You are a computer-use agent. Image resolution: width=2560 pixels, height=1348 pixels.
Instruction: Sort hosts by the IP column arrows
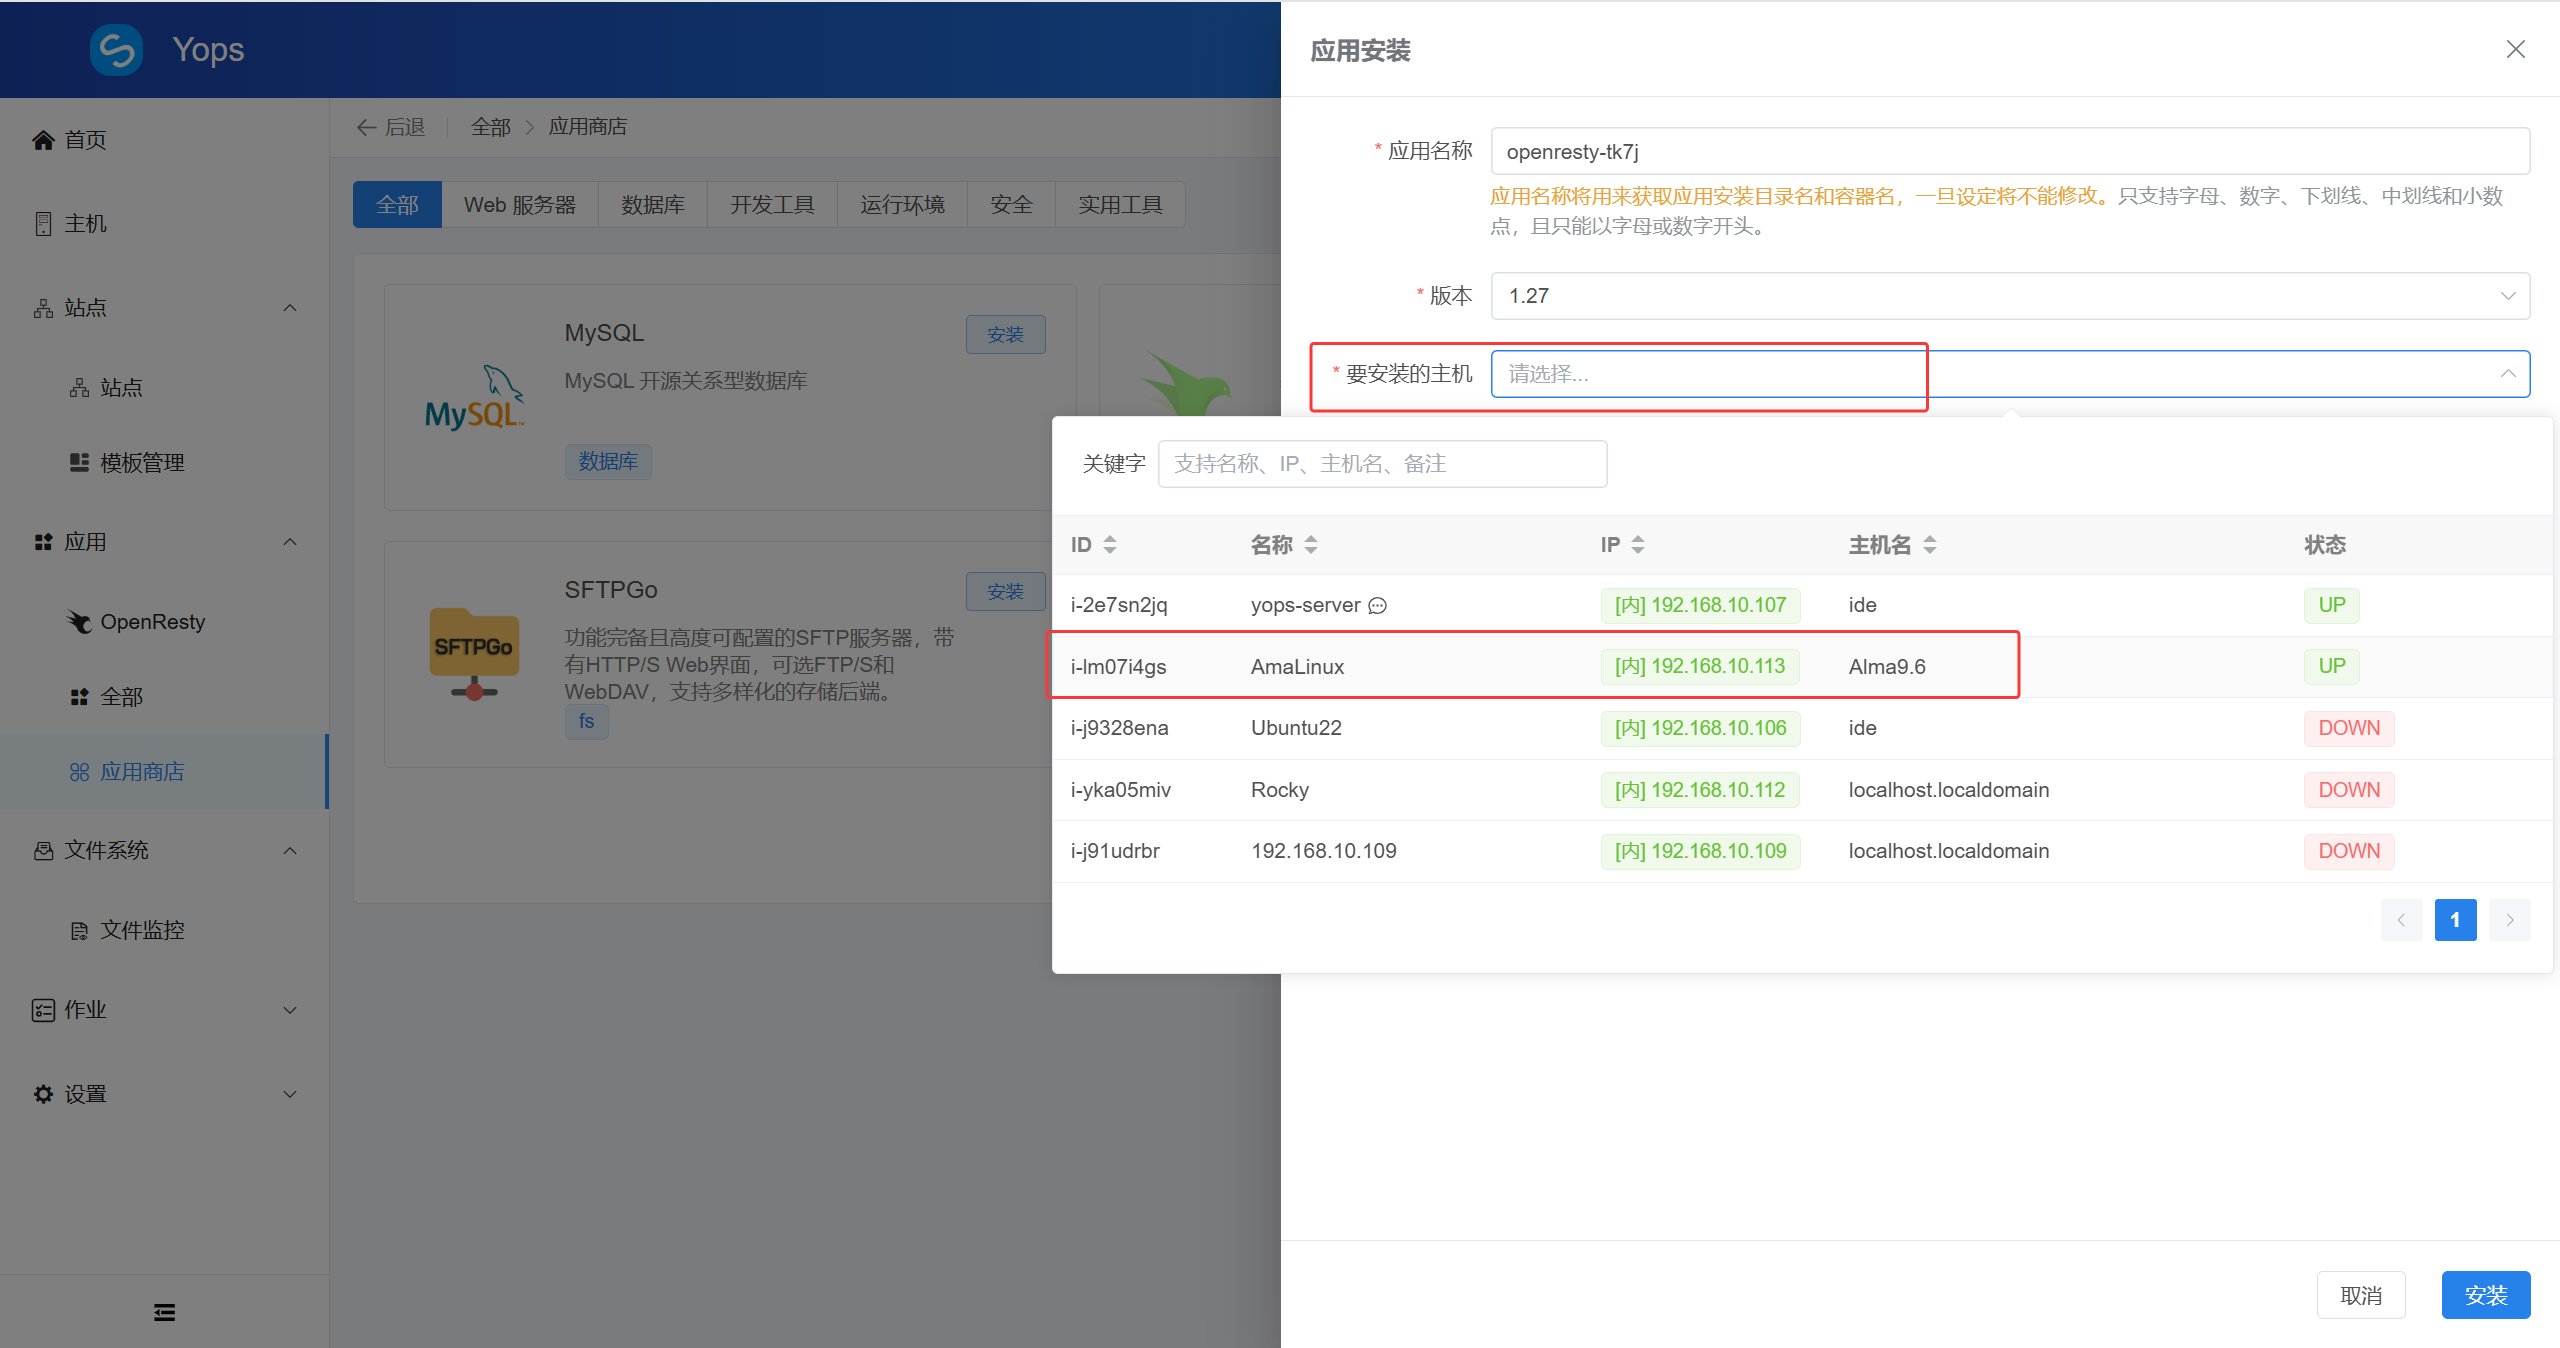coord(1637,545)
